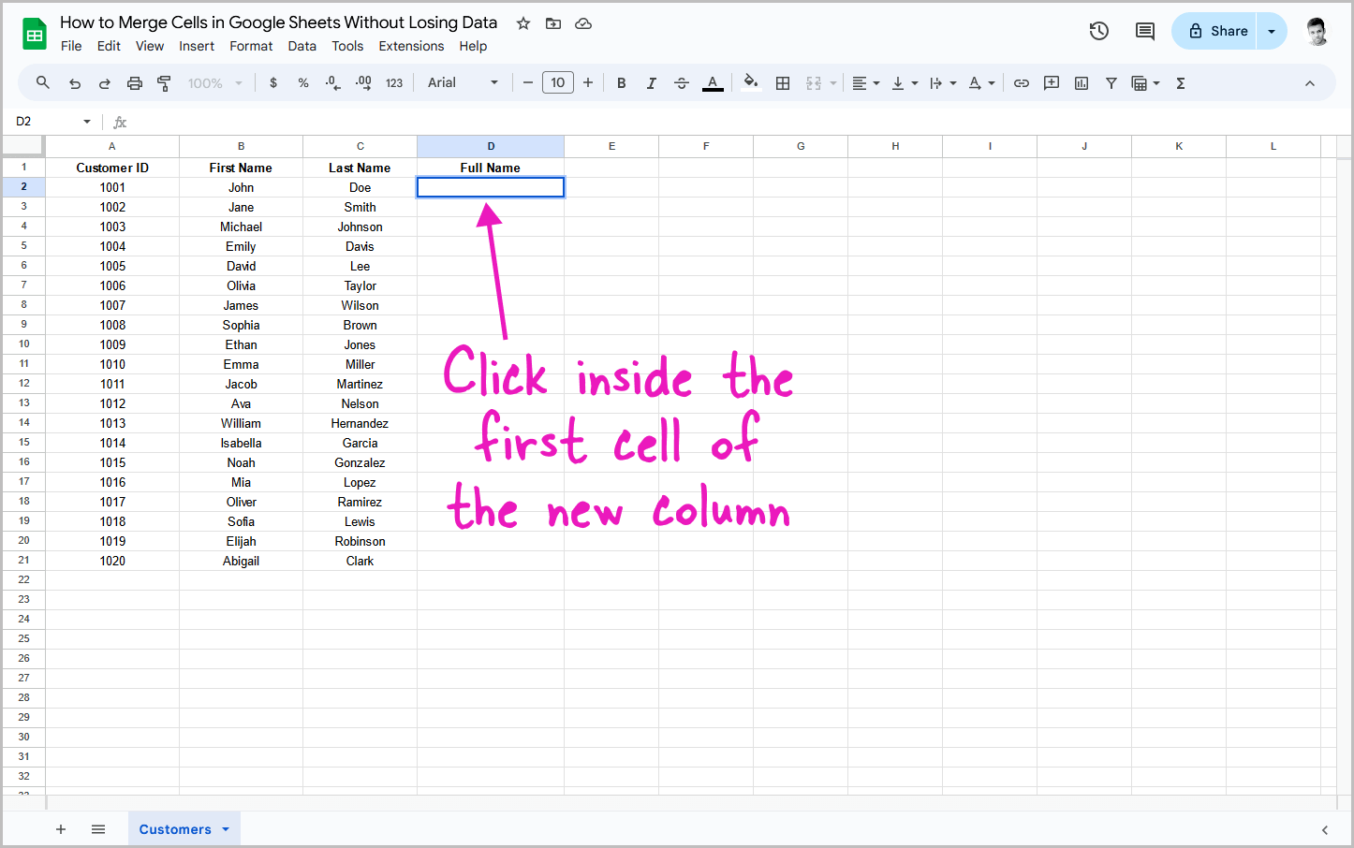Click the Print icon
The height and width of the screenshot is (848, 1354).
tap(134, 83)
